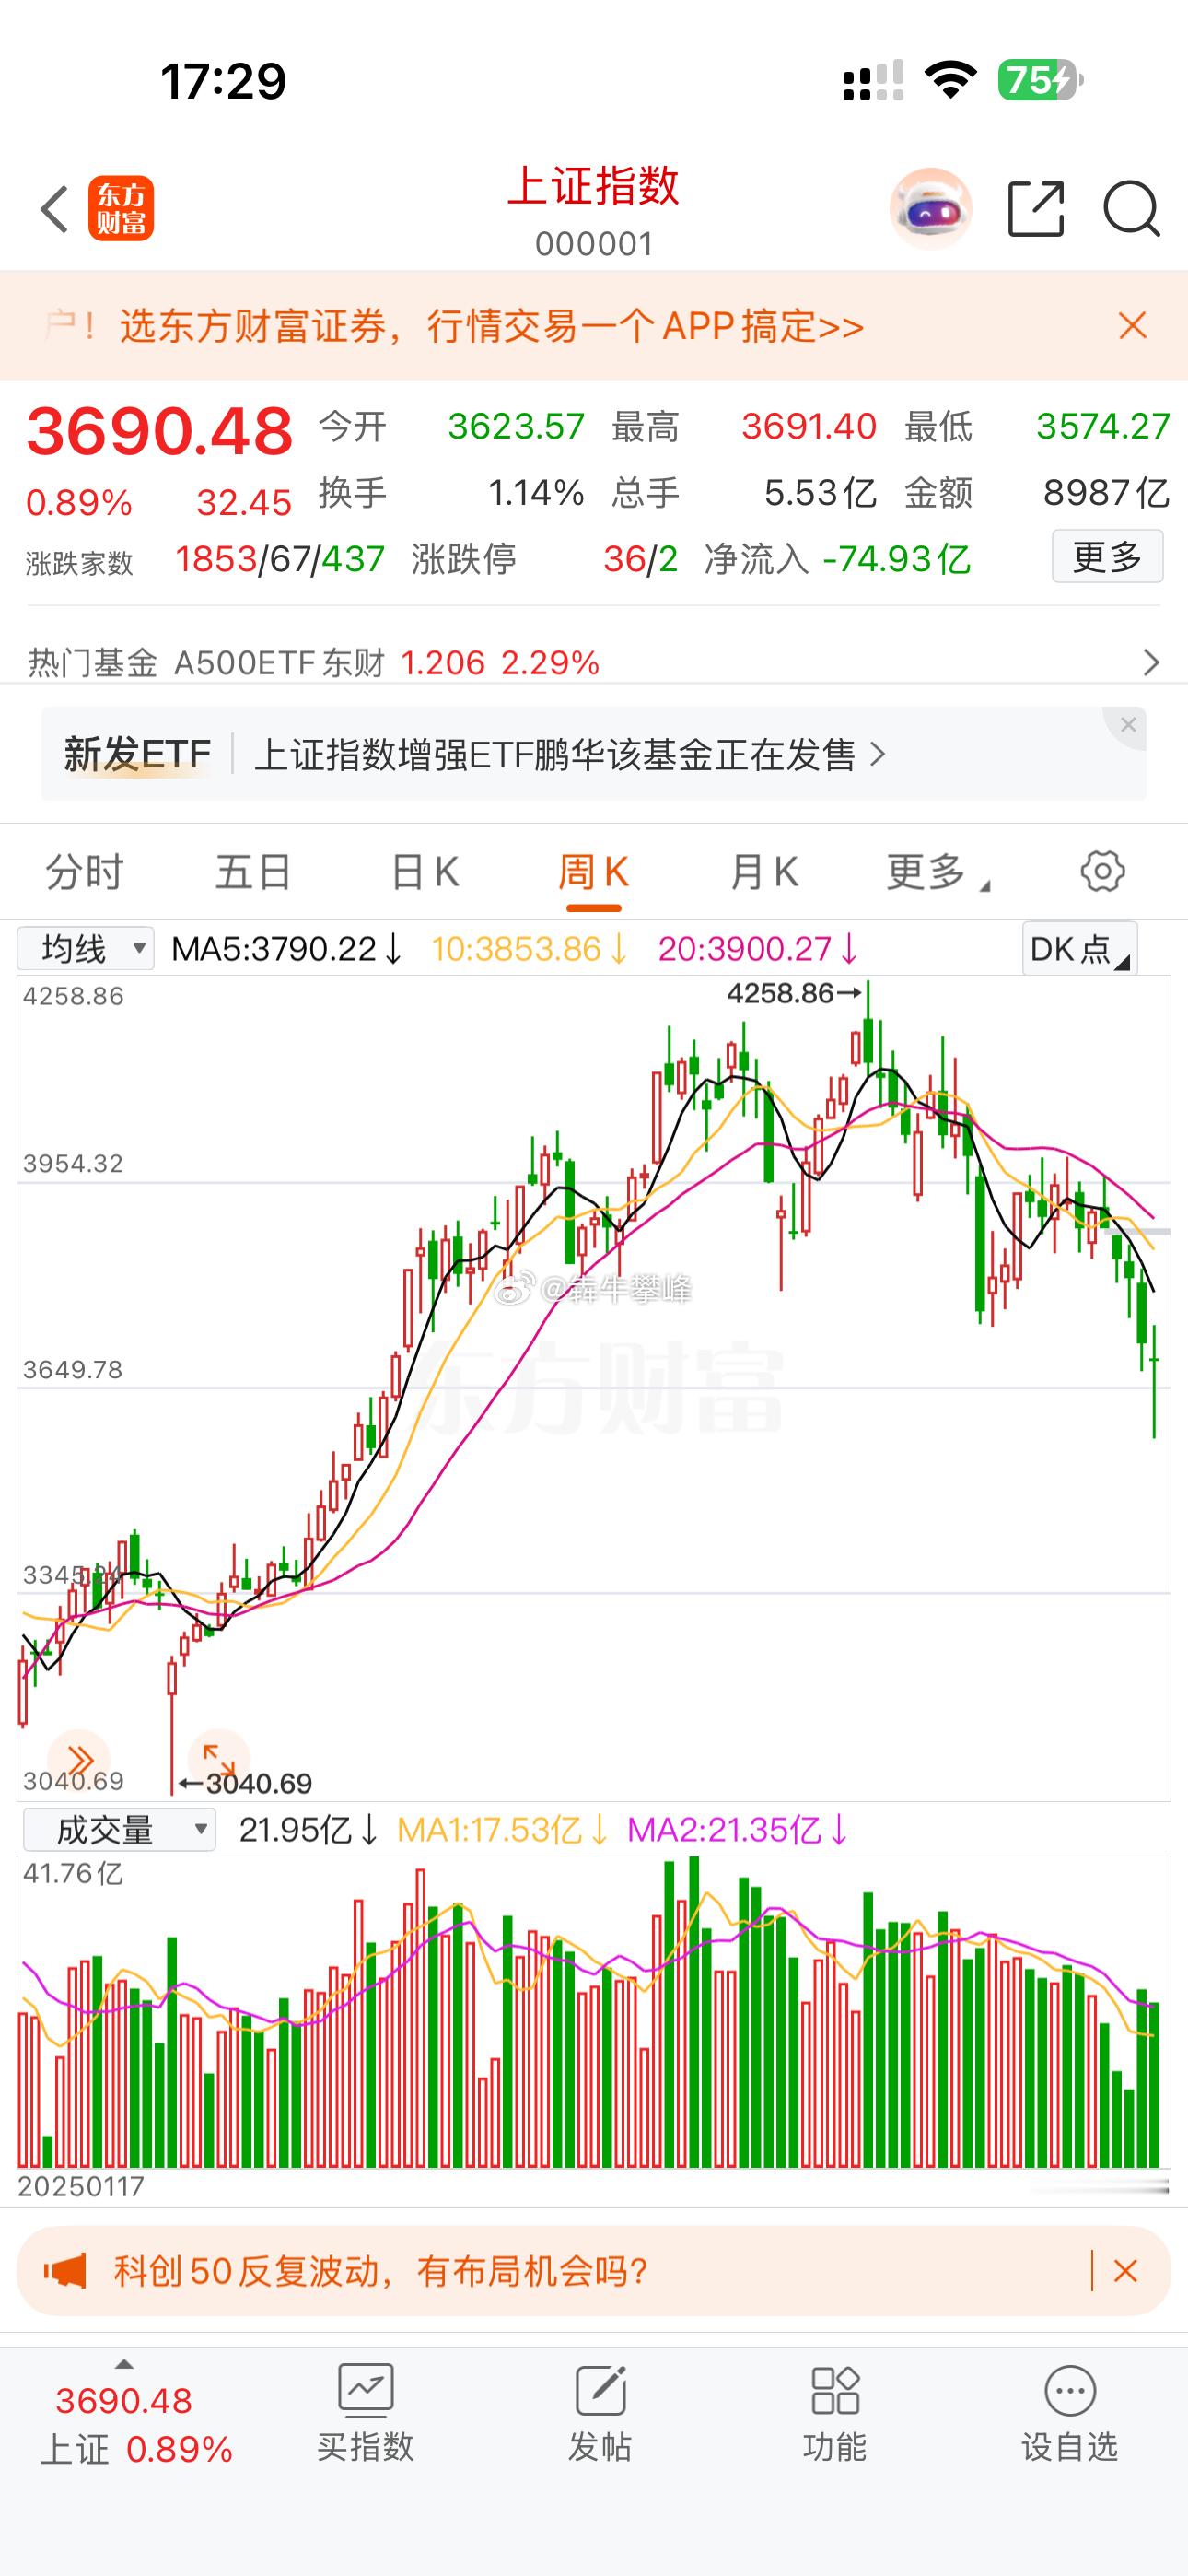Open the 东方财富 logo icon
The height and width of the screenshot is (2576, 1188).
(121, 209)
